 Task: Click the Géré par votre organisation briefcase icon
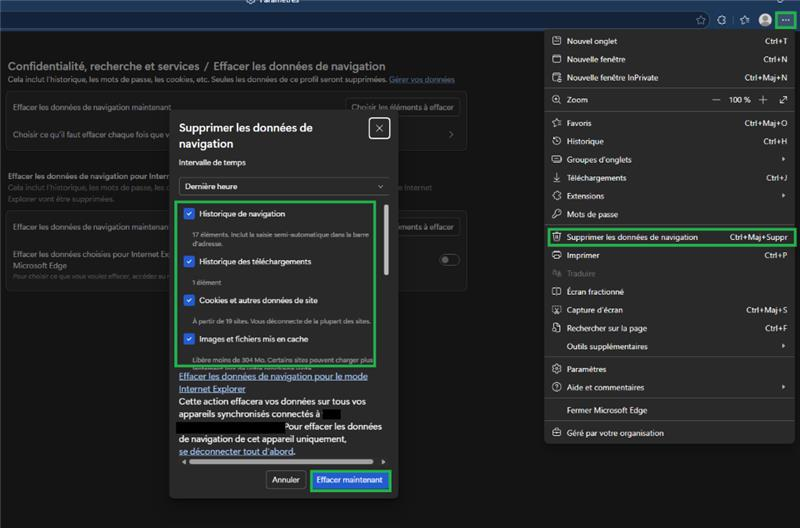coord(557,433)
